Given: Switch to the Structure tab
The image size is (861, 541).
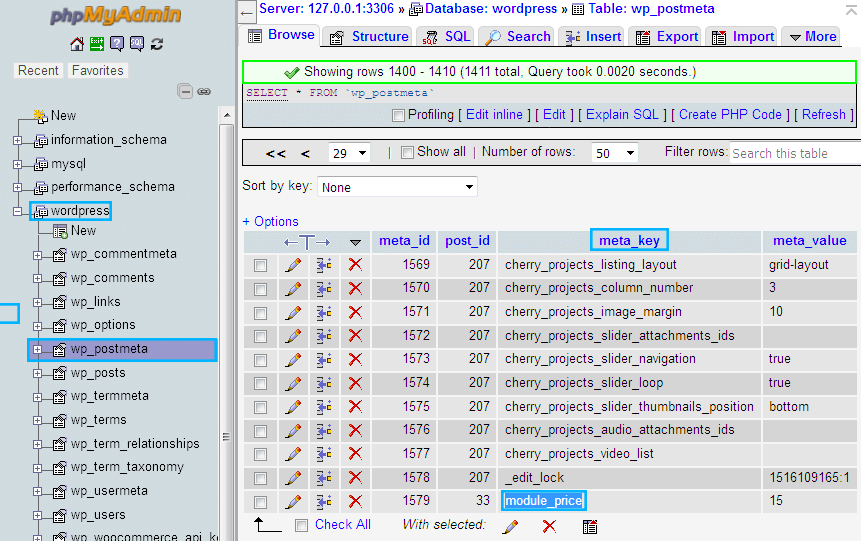Looking at the screenshot, I should [369, 37].
